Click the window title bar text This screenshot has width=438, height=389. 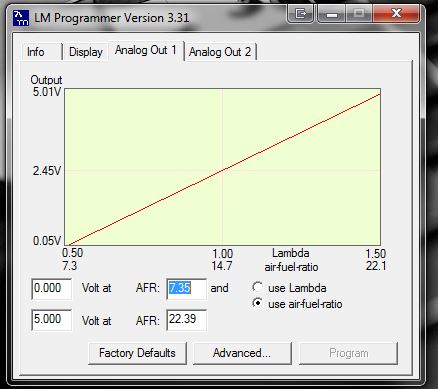112,18
